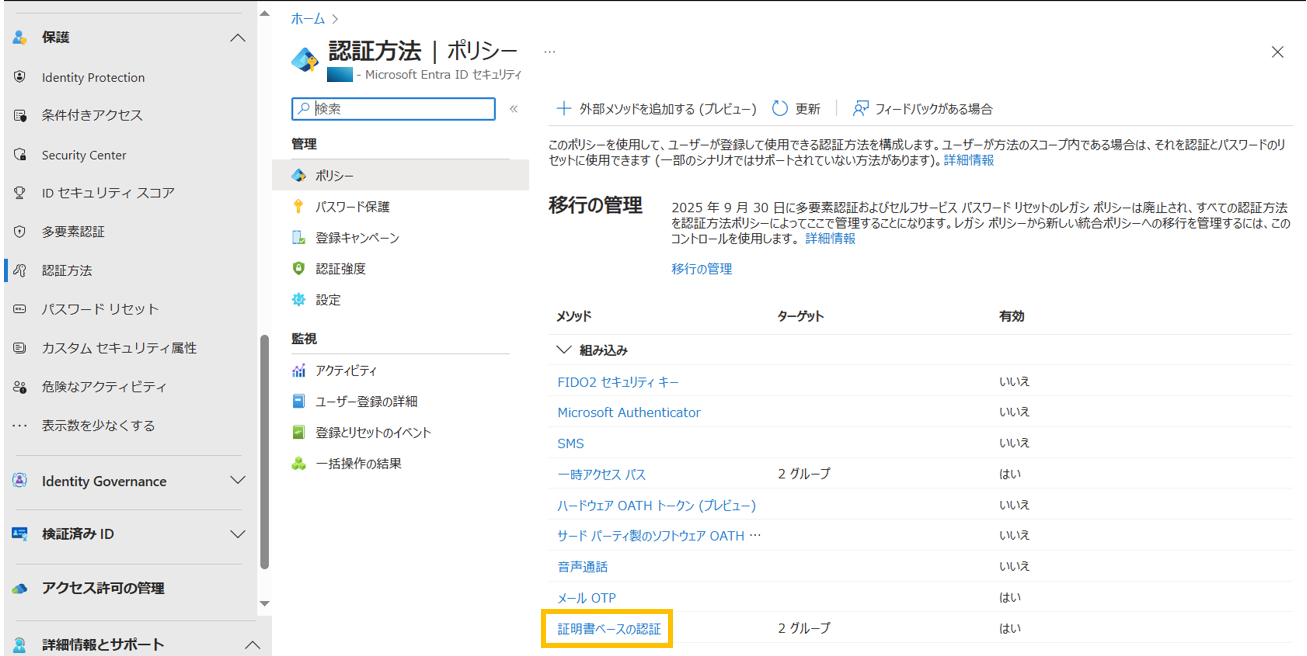This screenshot has width=1307, height=656.
Task: Click the Identity Governance icon
Action: coord(19,481)
